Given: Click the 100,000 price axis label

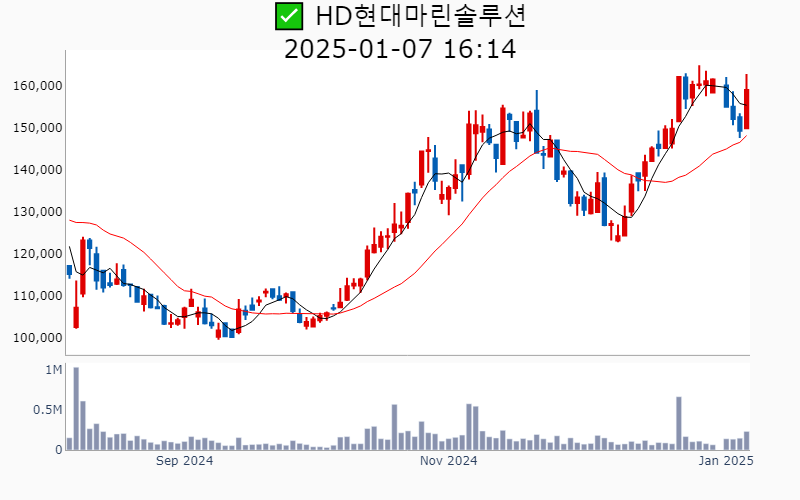Looking at the screenshot, I should click(x=38, y=338).
